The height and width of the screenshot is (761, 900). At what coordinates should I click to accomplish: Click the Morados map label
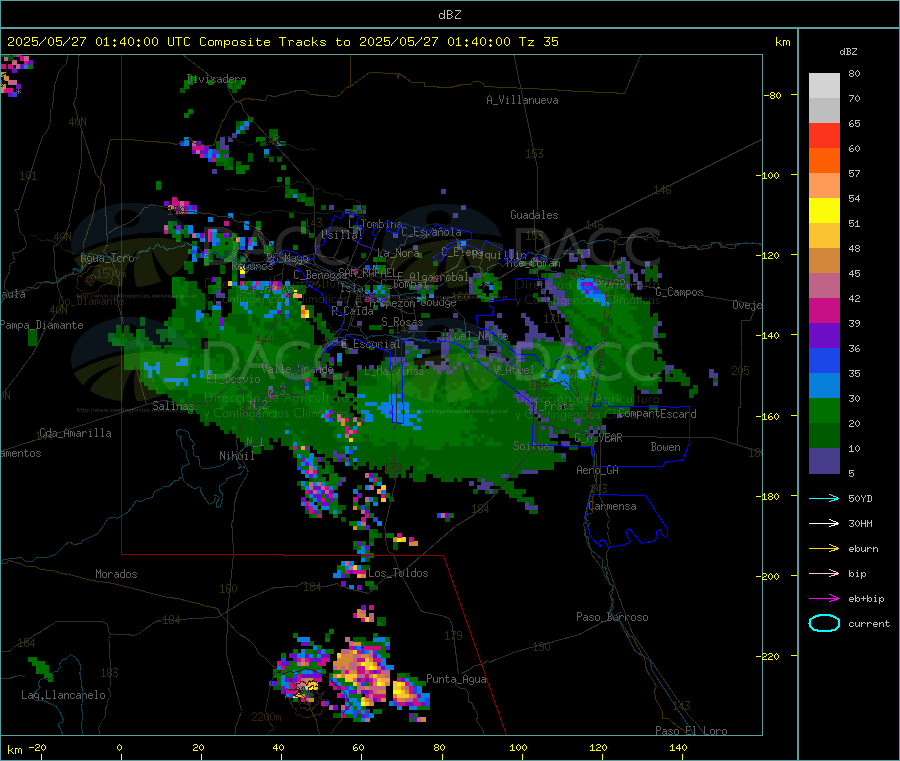click(116, 574)
